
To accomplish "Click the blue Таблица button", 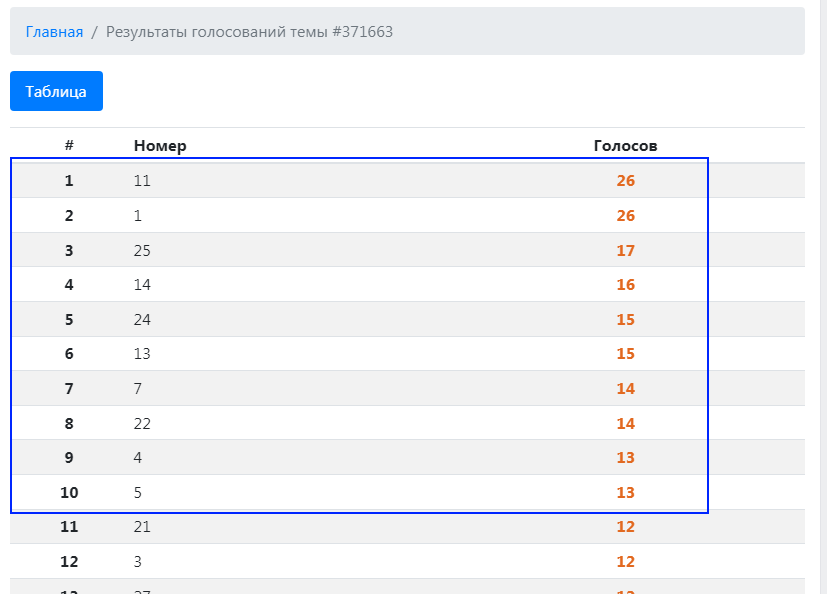I will [x=56, y=92].
